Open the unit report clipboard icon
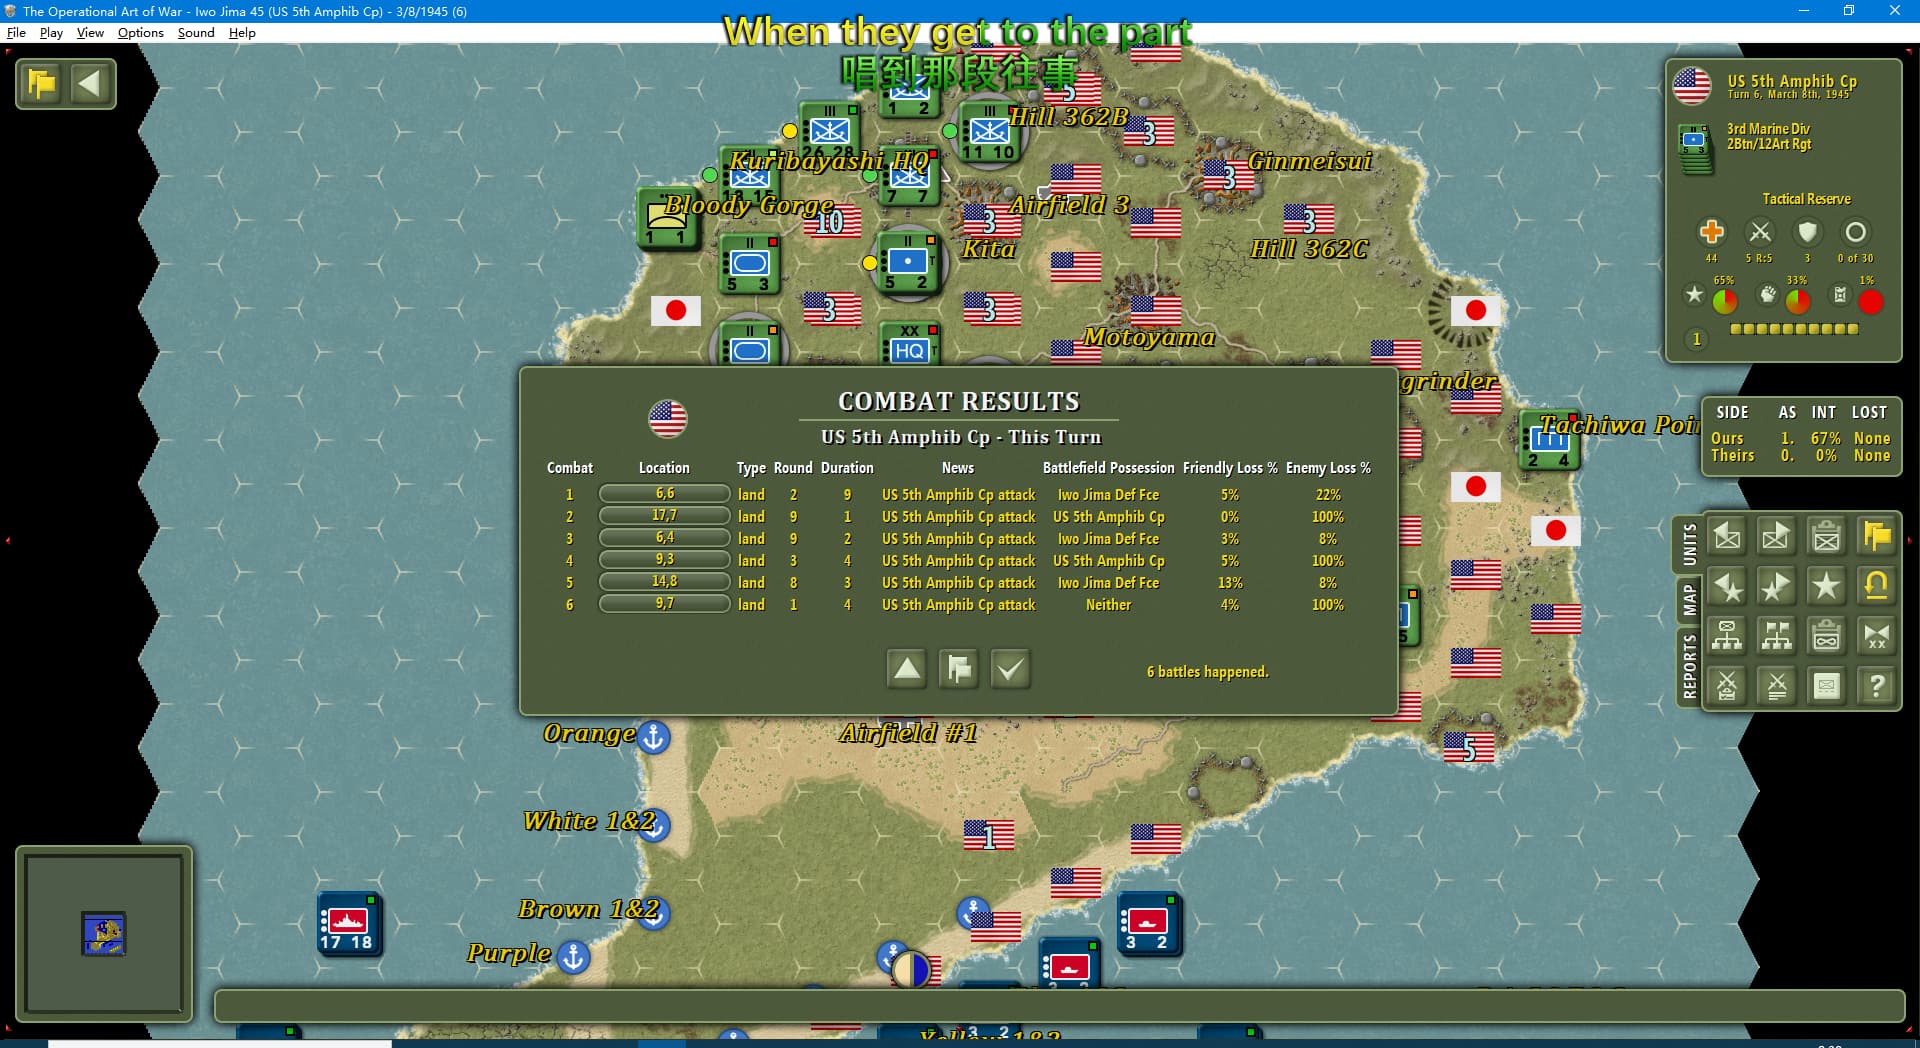 coord(1826,537)
